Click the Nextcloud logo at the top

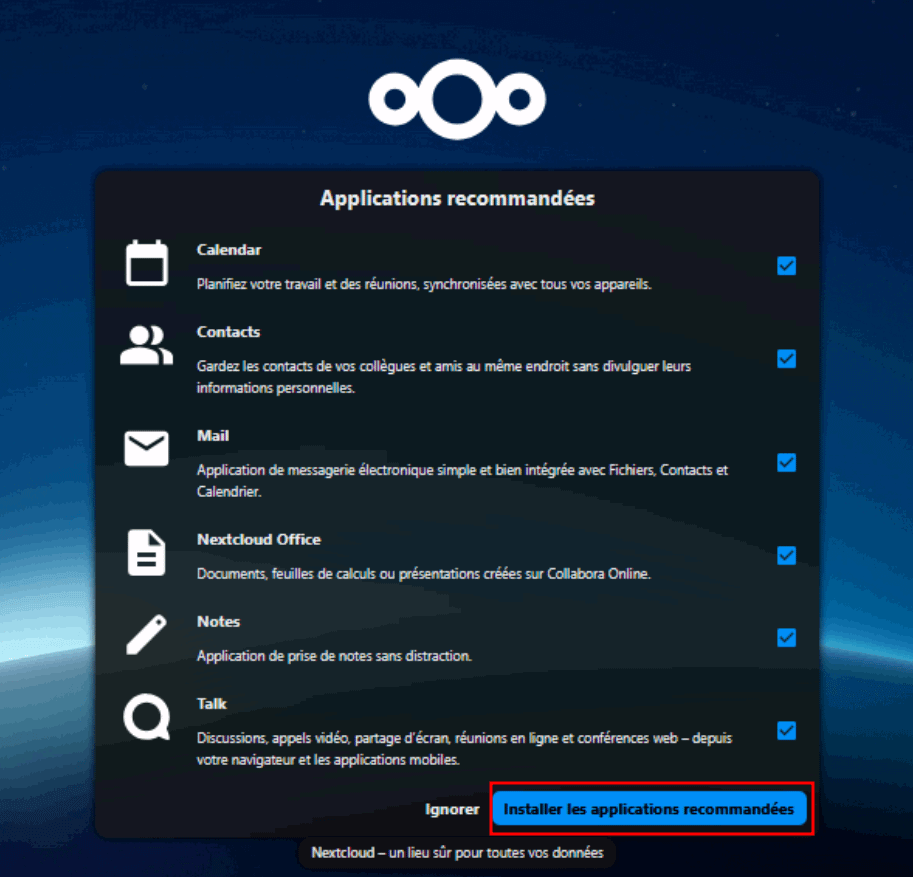(x=456, y=98)
